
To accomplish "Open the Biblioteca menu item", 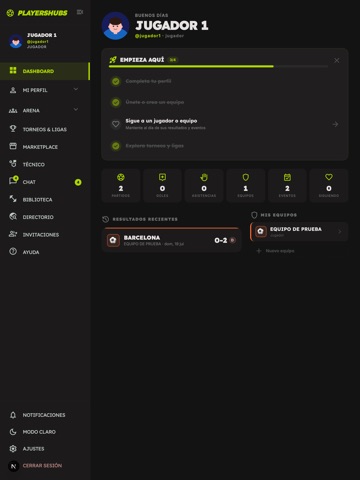I will pos(45,199).
